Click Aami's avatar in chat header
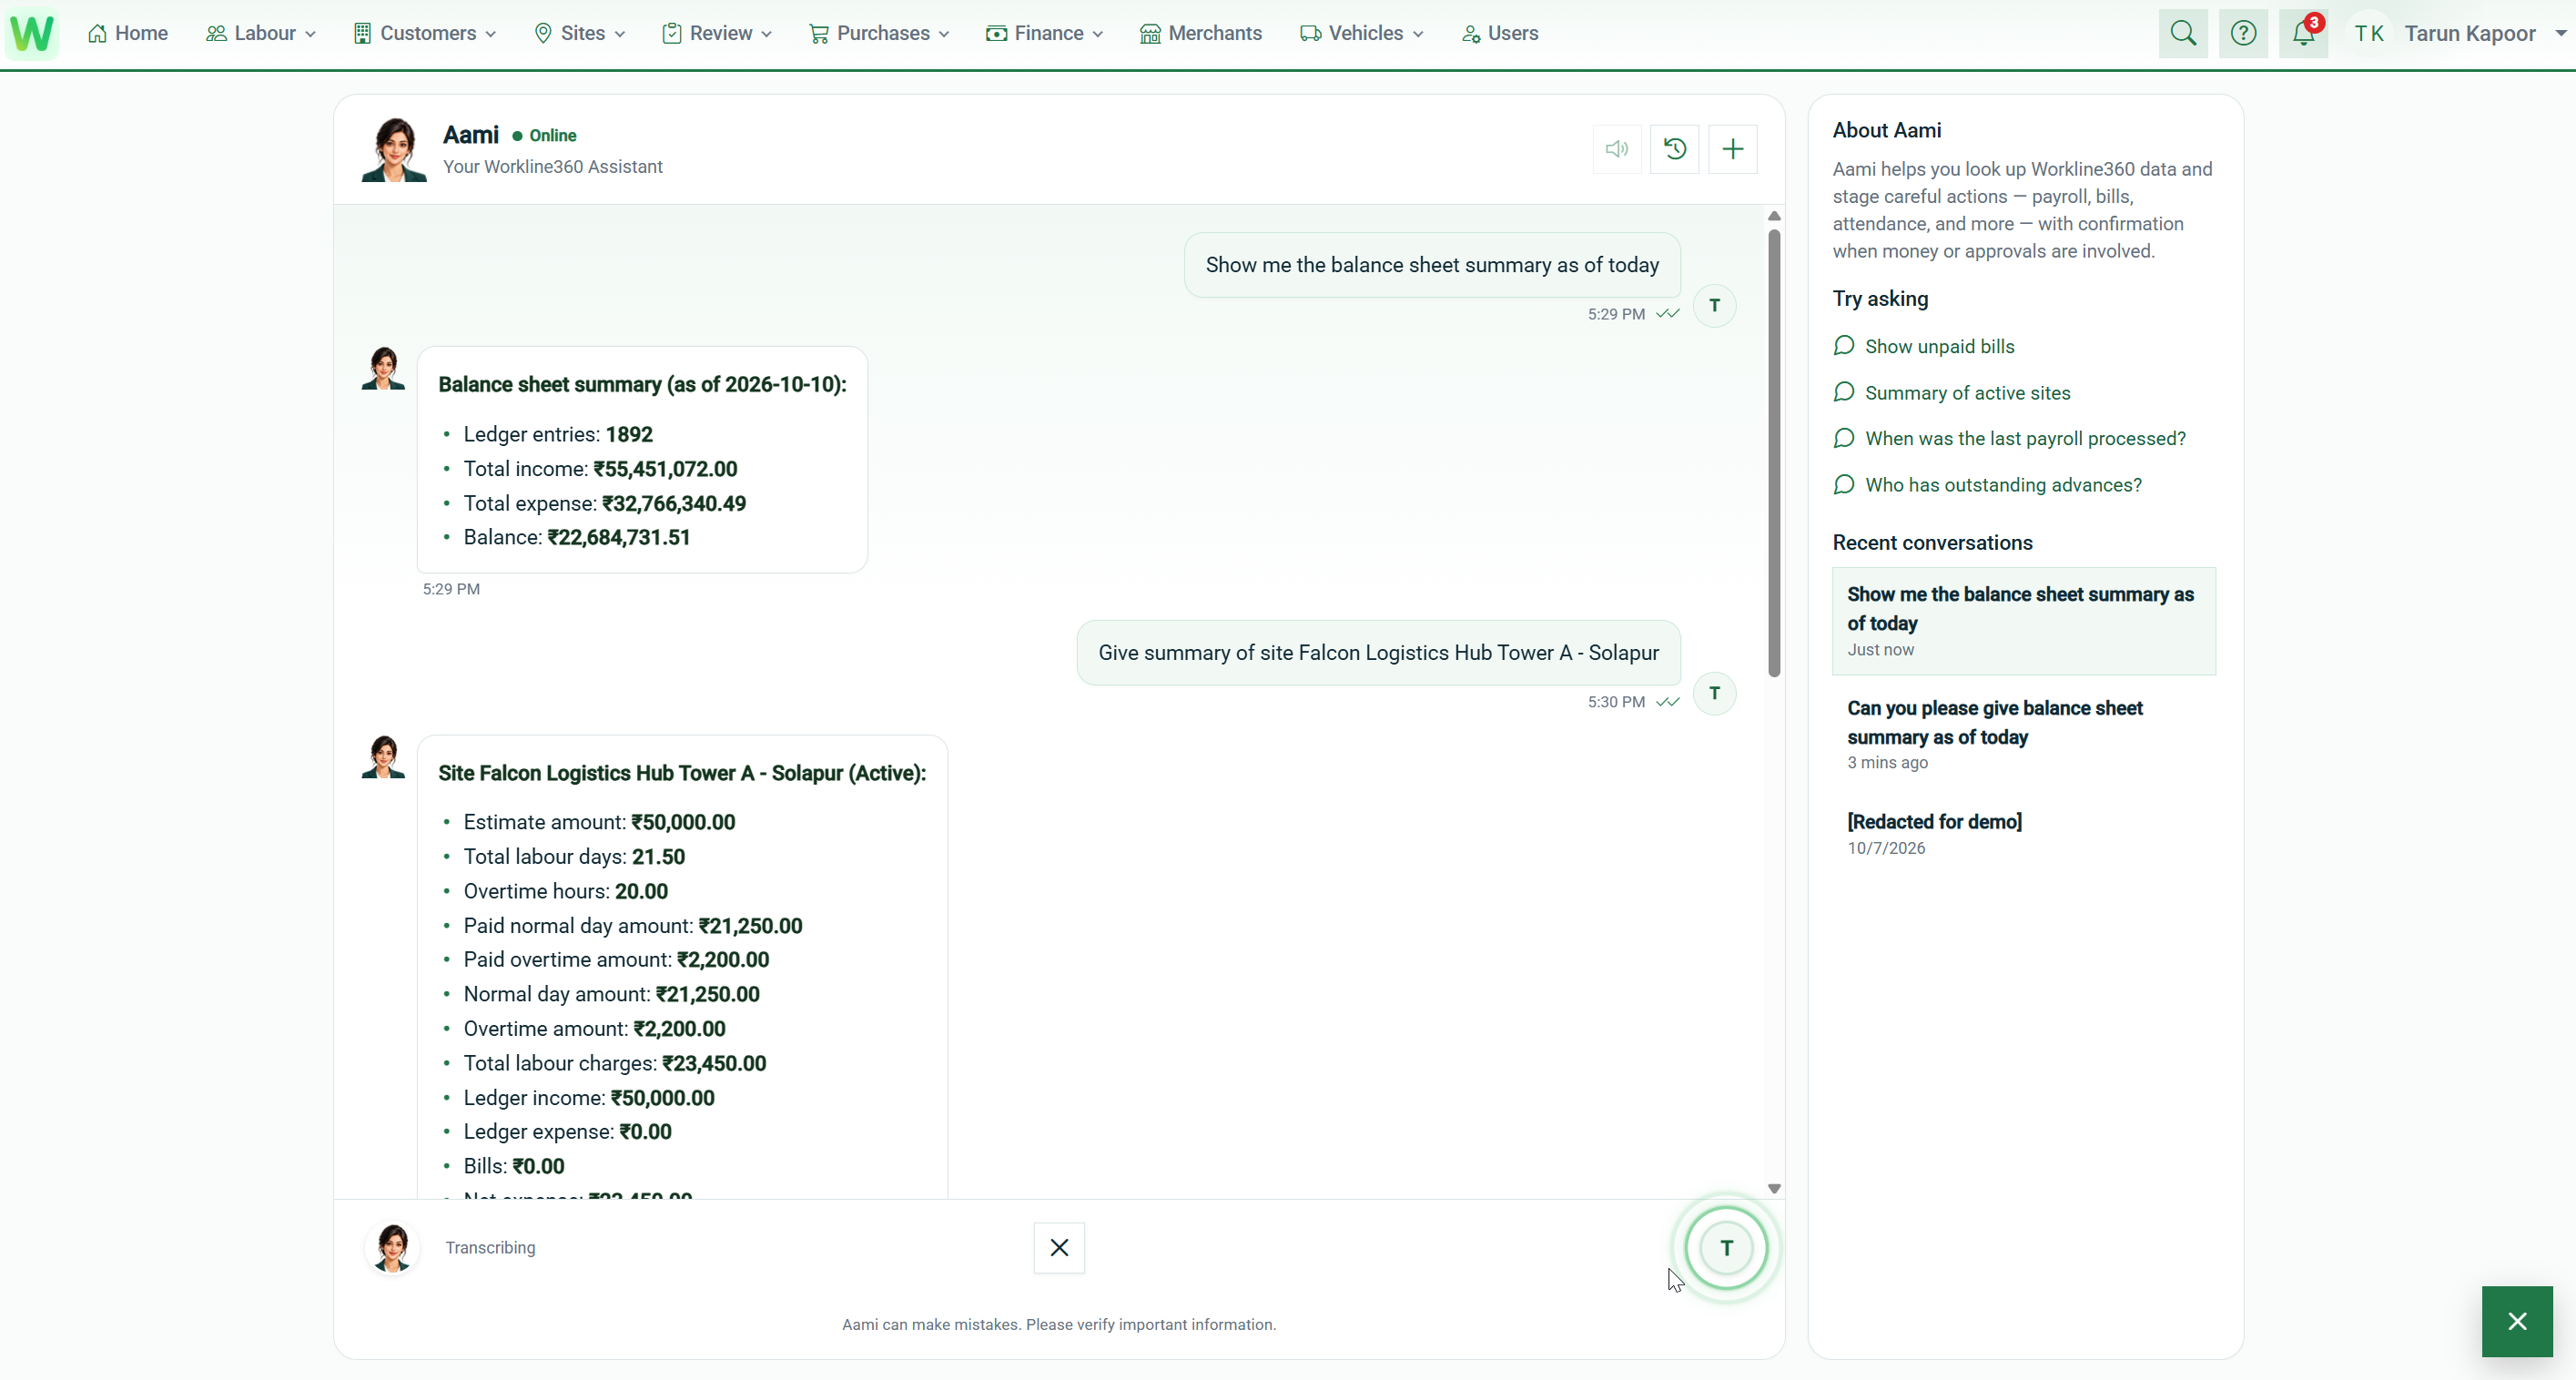The image size is (2576, 1380). (x=394, y=149)
